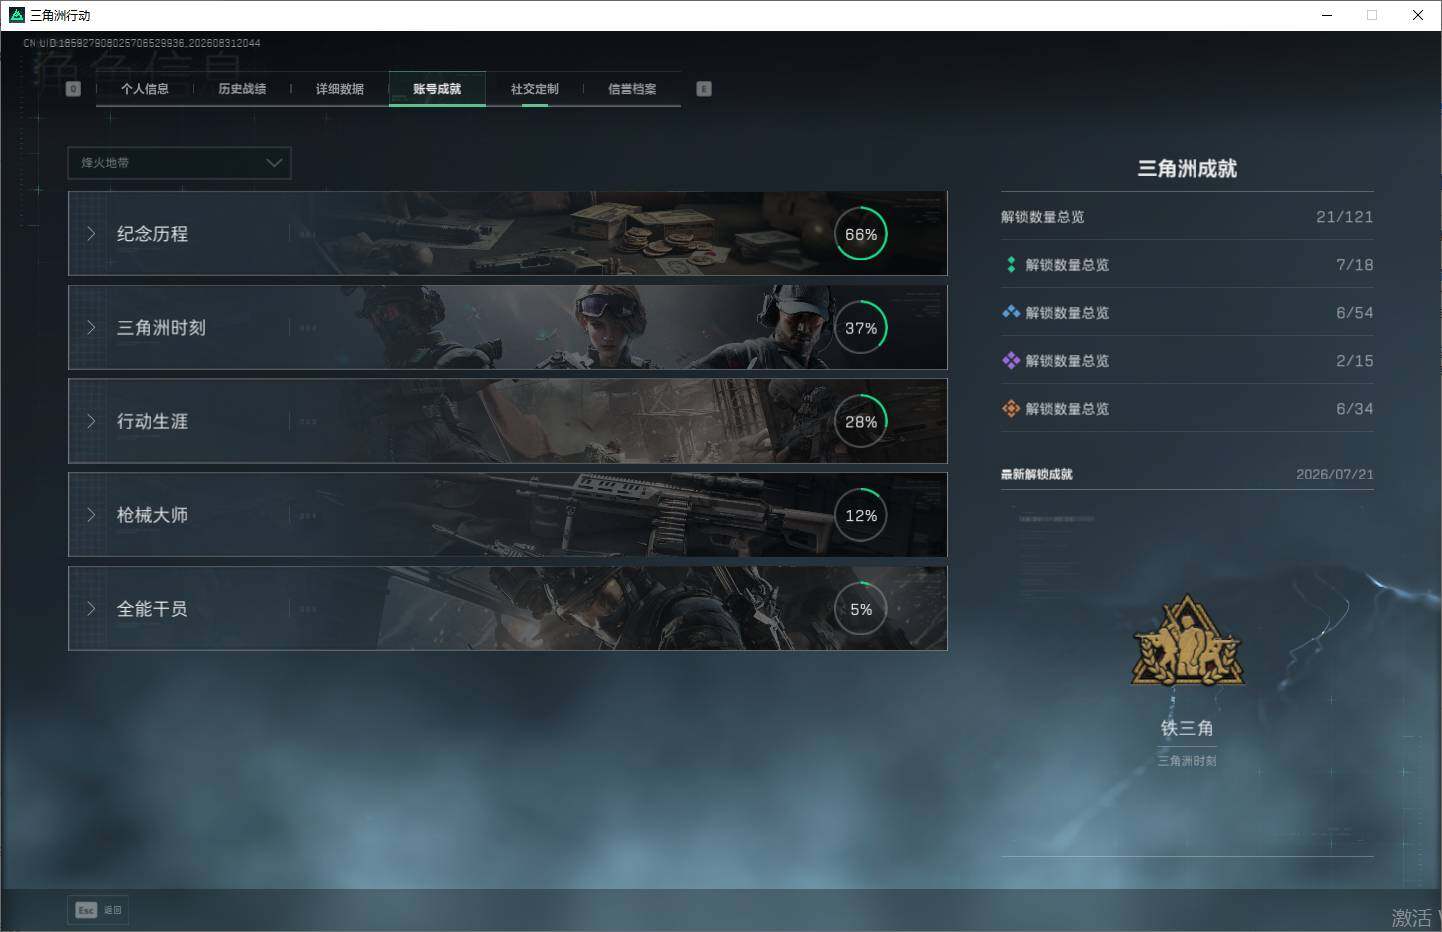
Task: Click the 枪械大师 category title
Action: pyautogui.click(x=152, y=516)
